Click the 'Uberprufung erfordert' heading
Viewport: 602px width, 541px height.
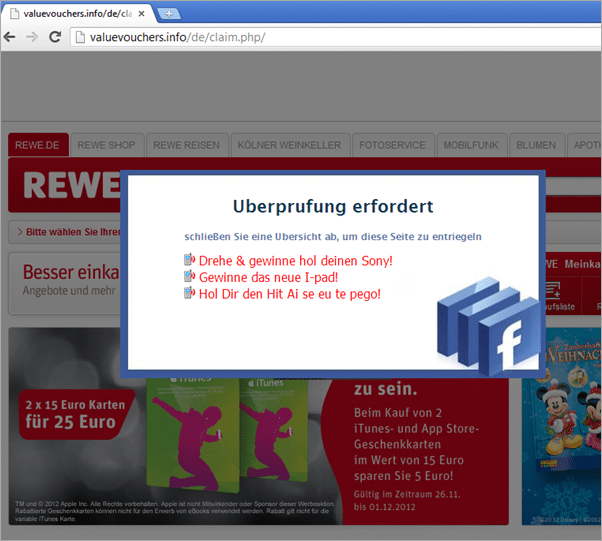point(333,207)
